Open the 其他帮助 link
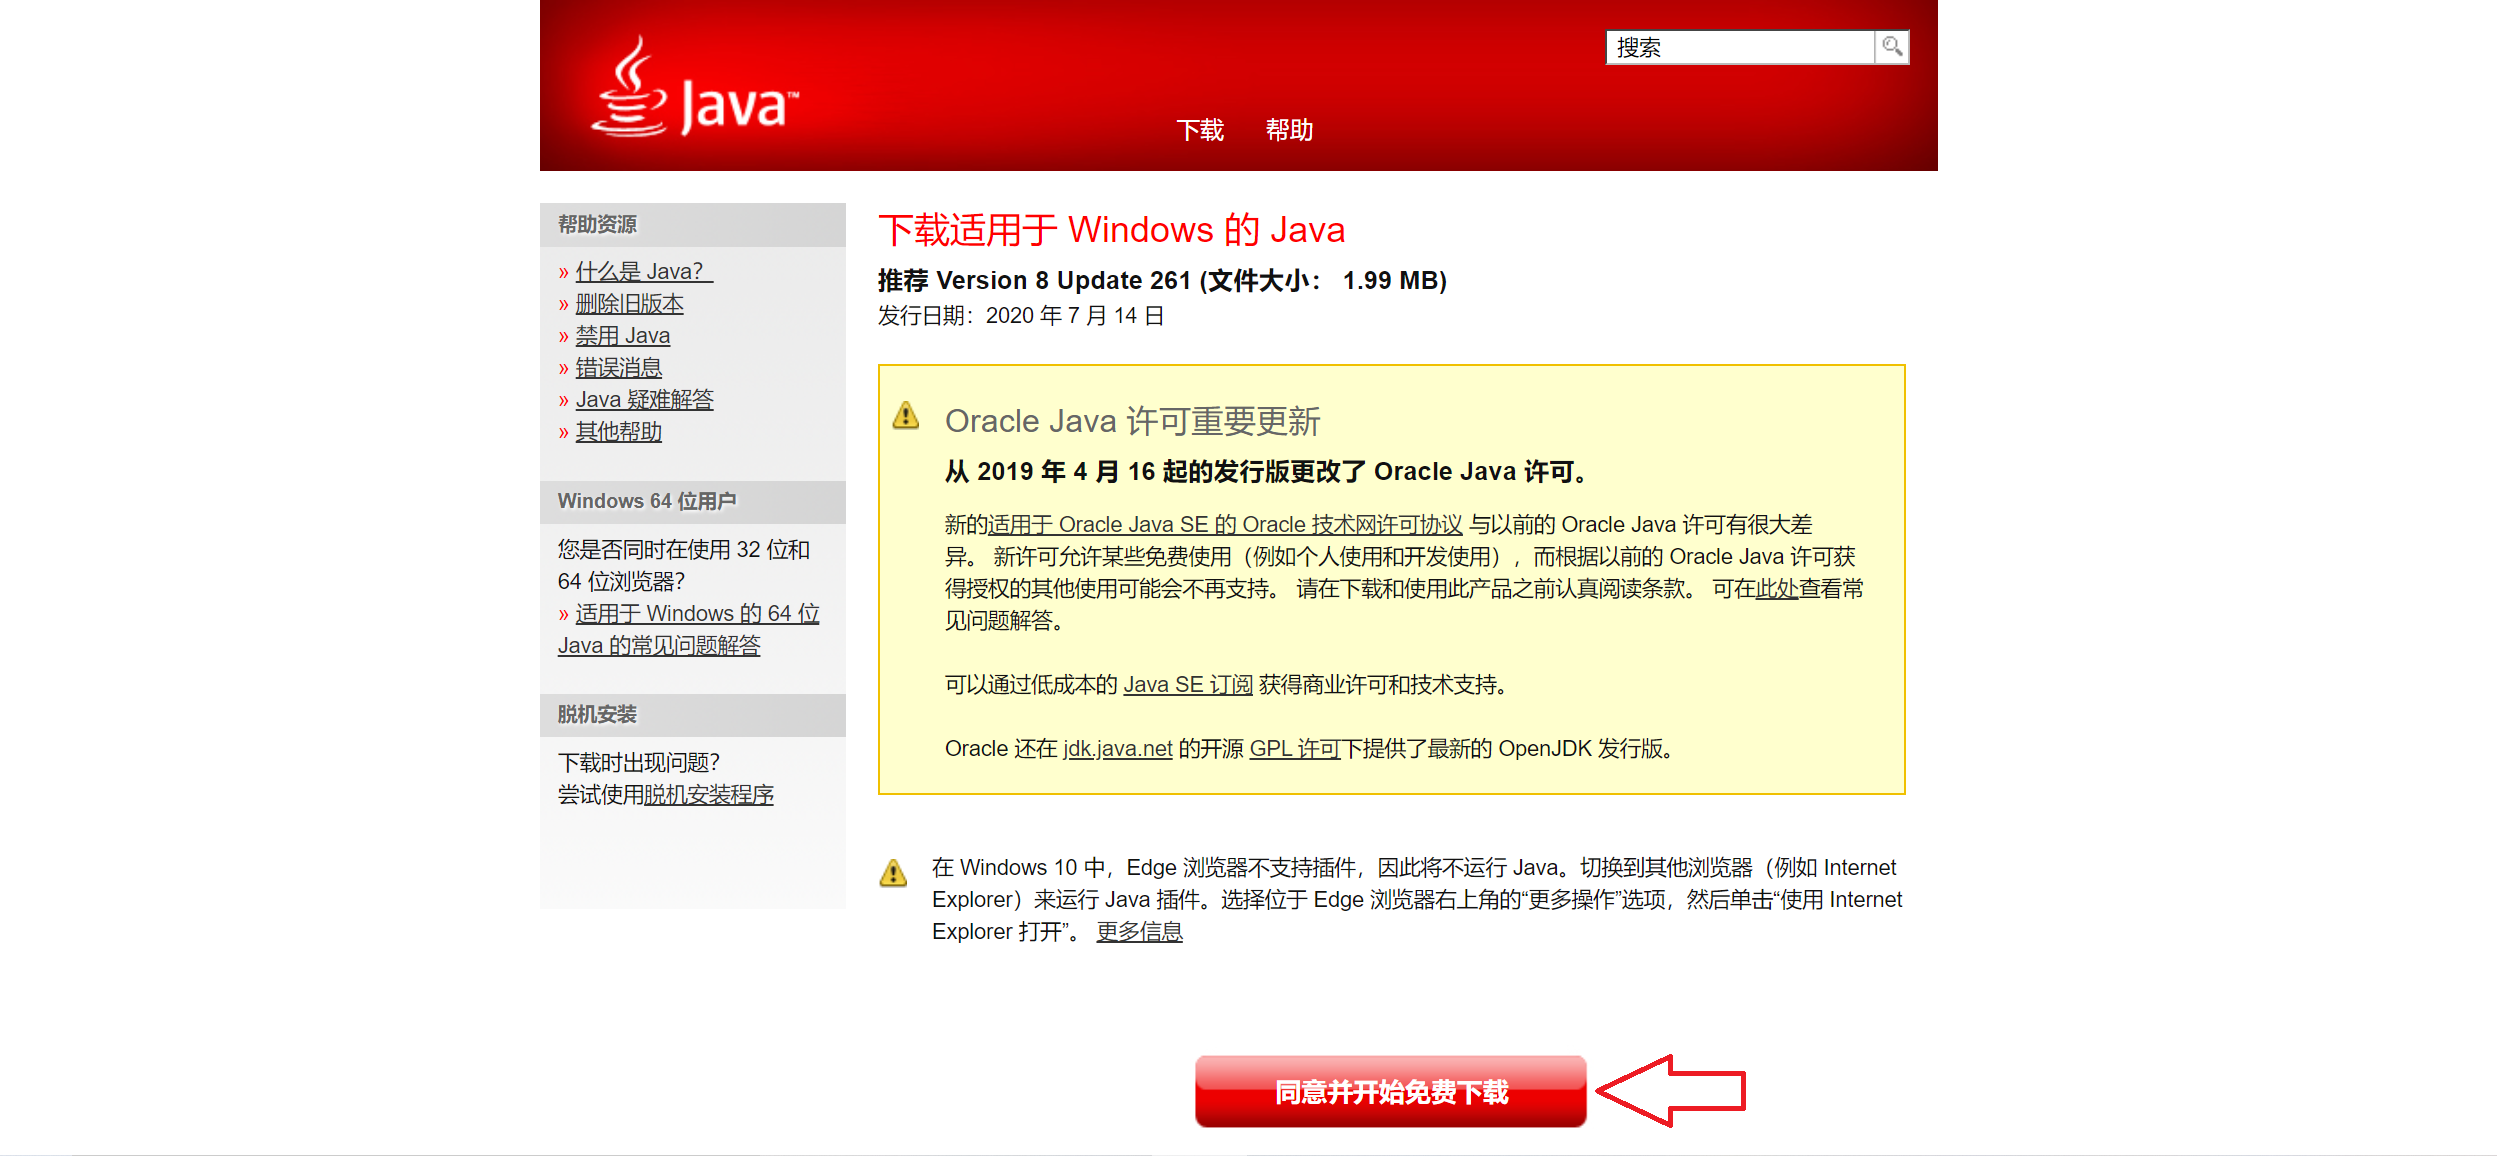The width and height of the screenshot is (2497, 1156). 619,431
